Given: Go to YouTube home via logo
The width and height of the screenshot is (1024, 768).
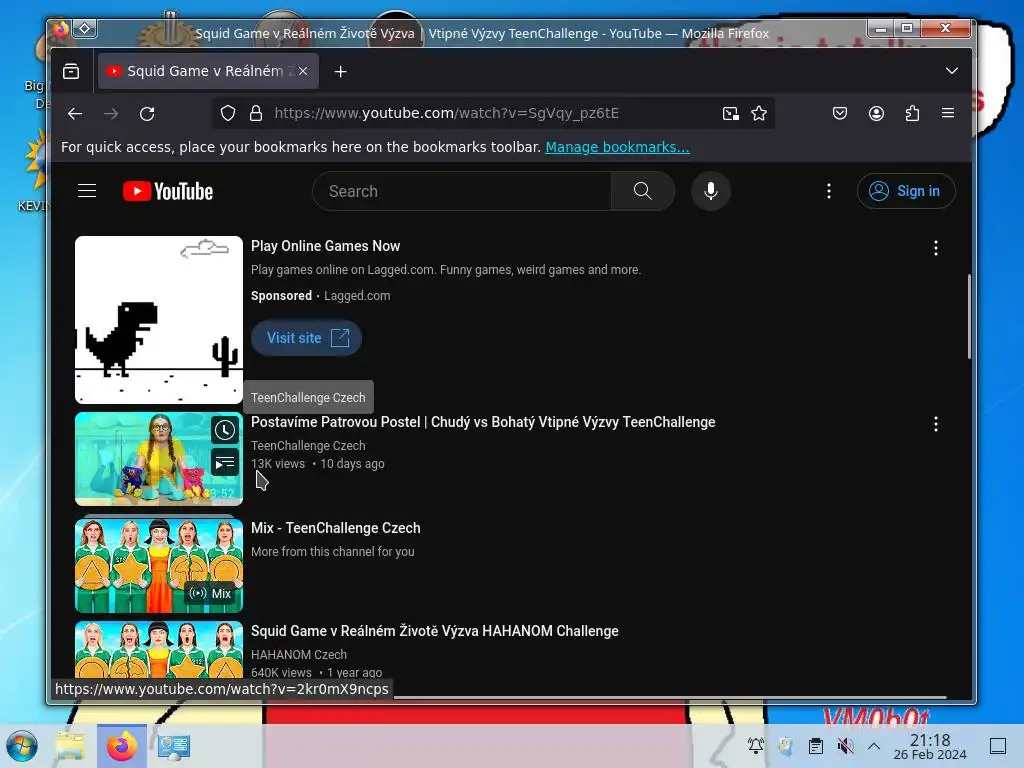Looking at the screenshot, I should point(168,191).
